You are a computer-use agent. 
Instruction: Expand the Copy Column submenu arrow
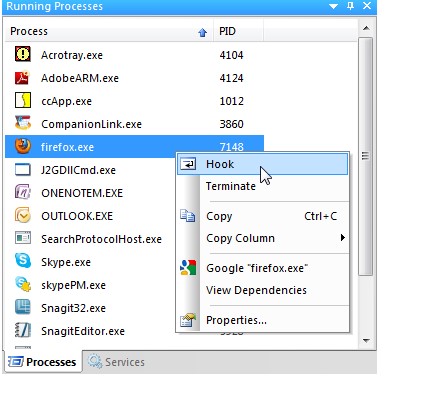tap(342, 238)
